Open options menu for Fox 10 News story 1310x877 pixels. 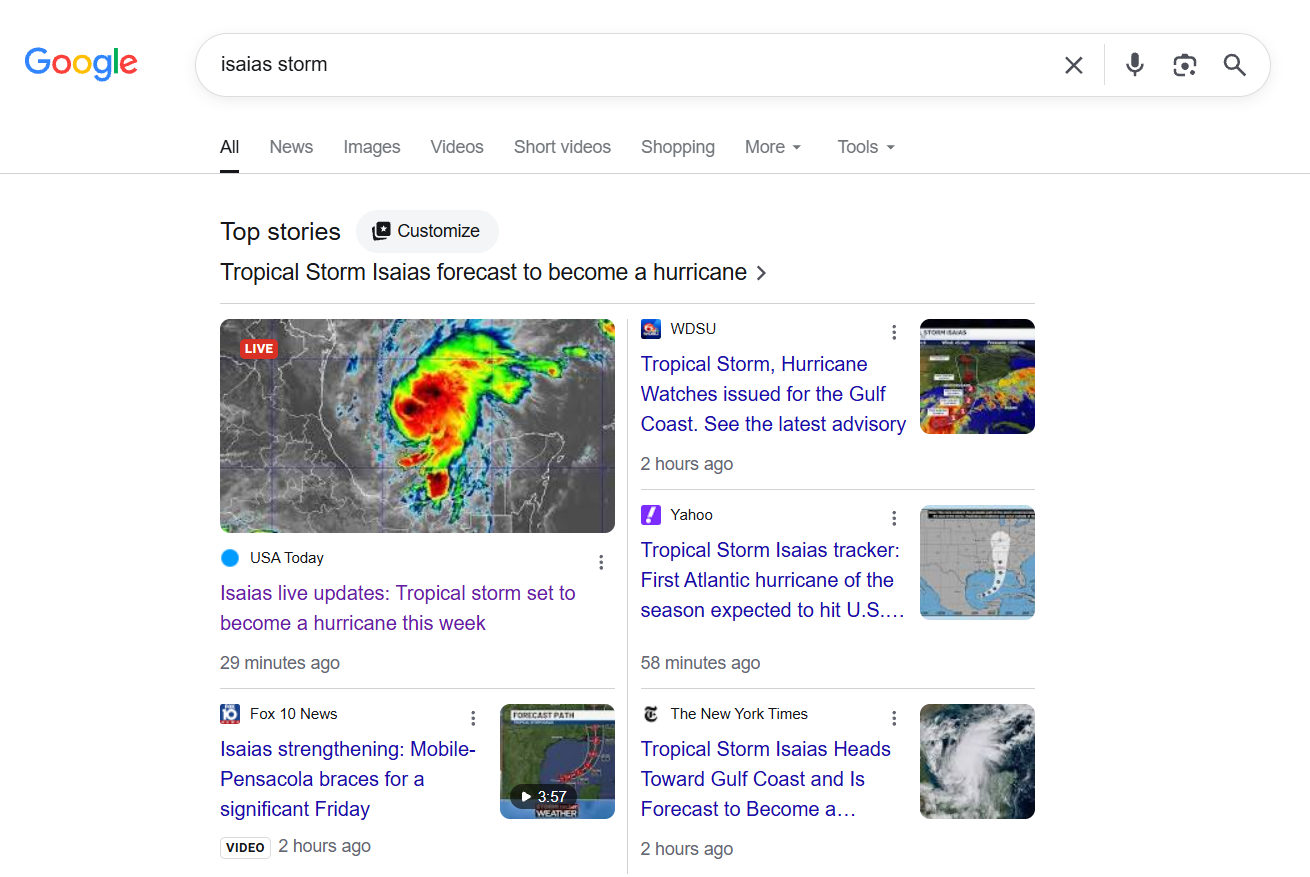pyautogui.click(x=473, y=718)
